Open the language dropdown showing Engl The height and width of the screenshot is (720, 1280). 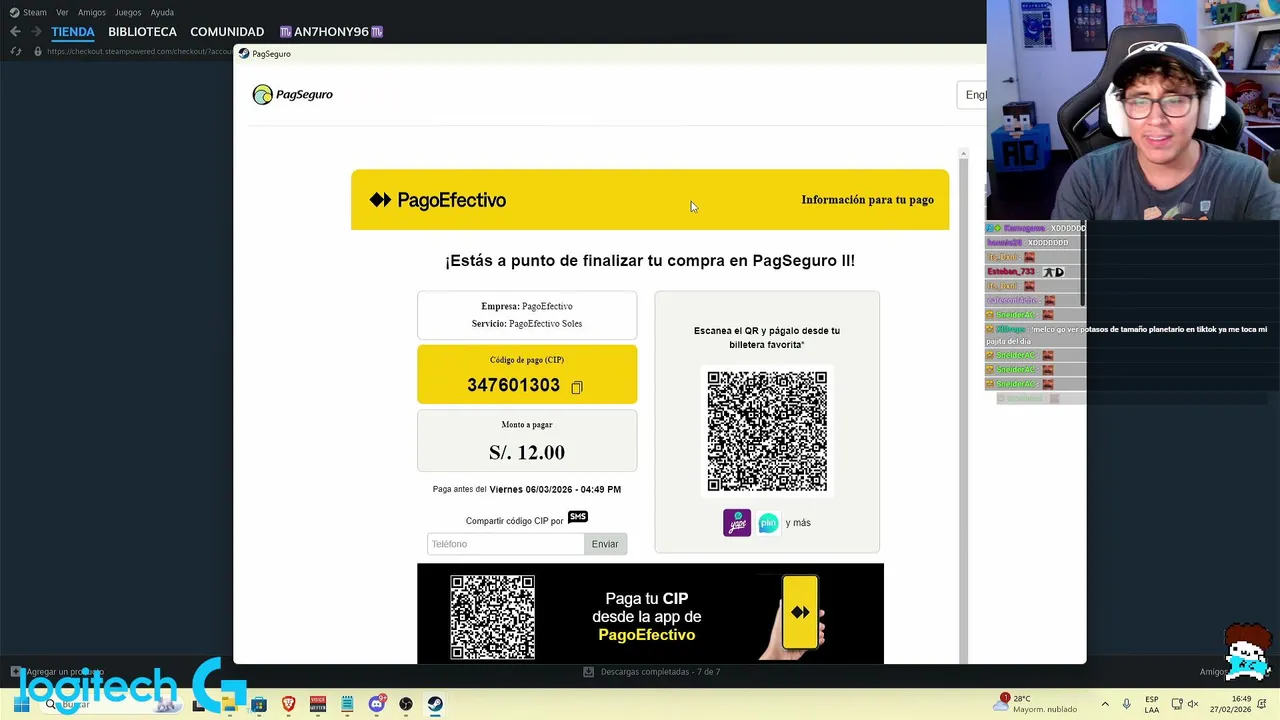point(973,95)
